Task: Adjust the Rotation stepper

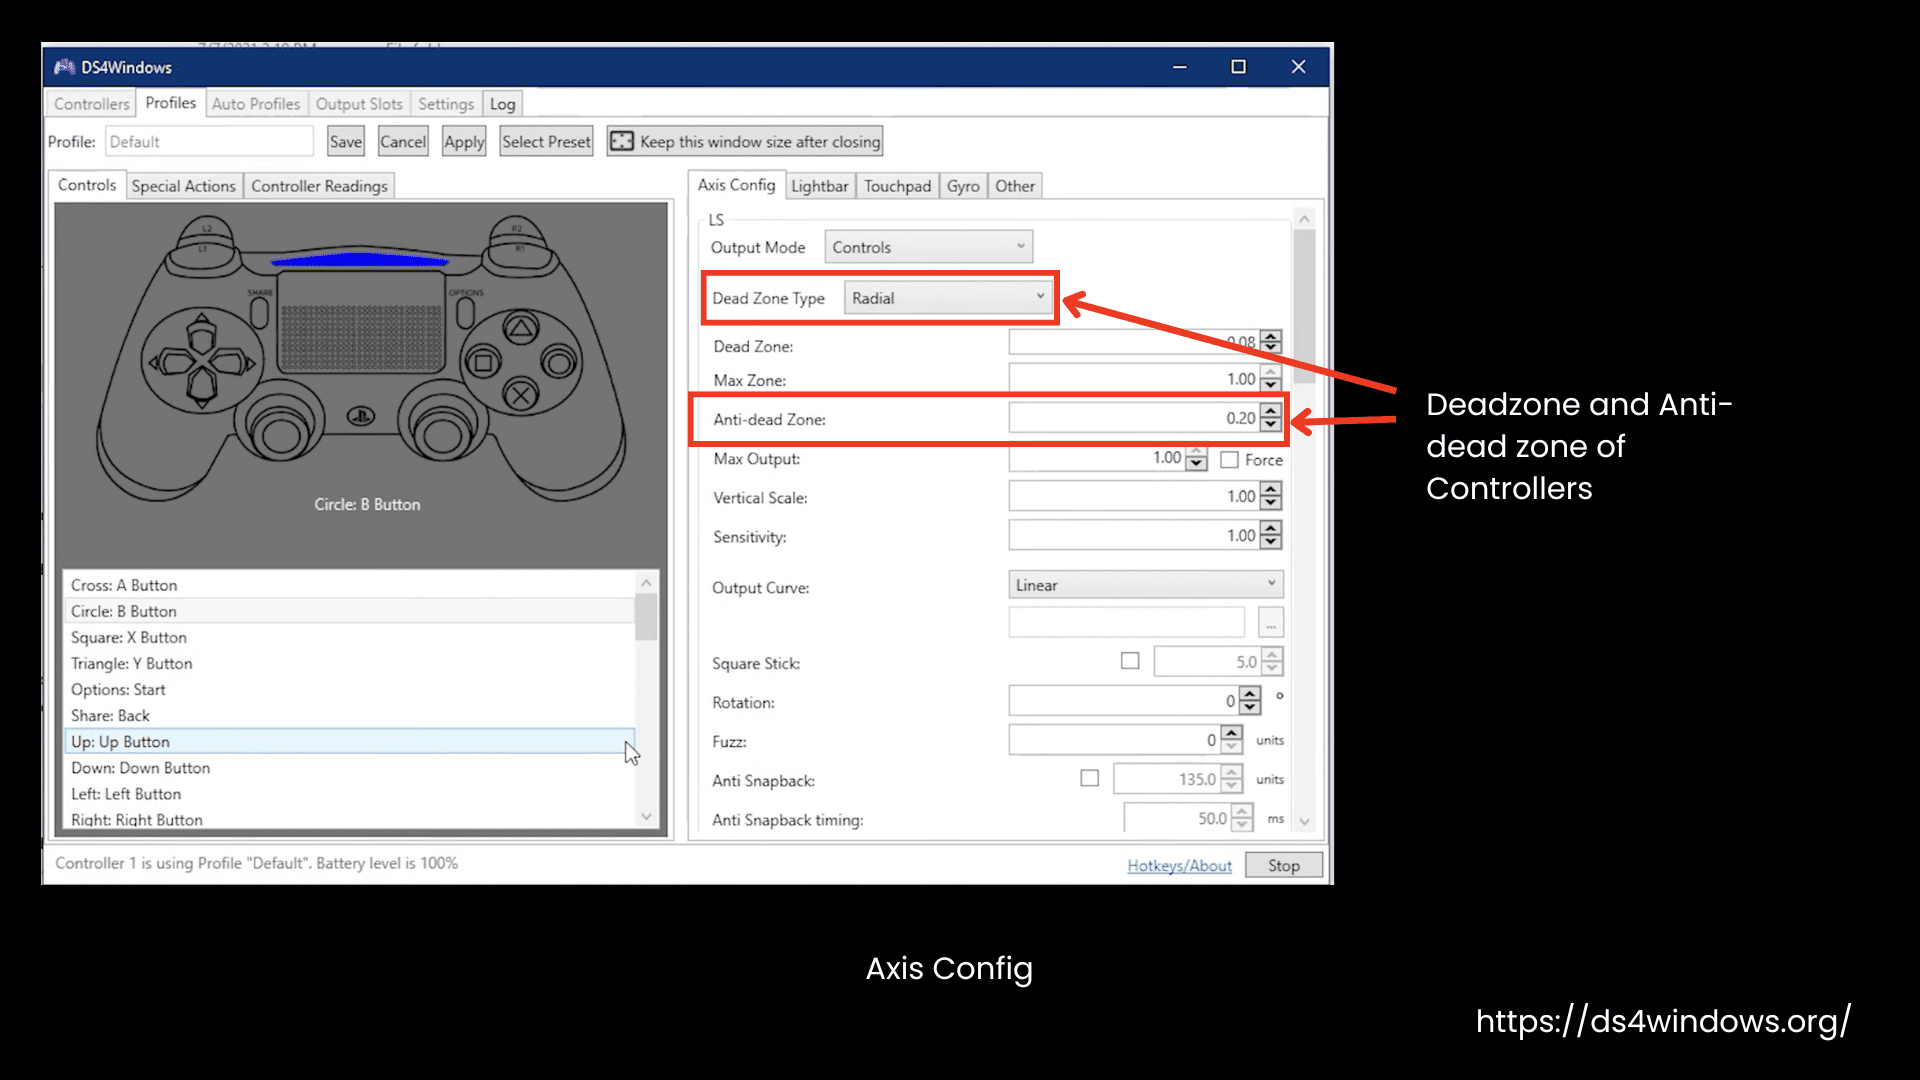Action: point(1250,701)
